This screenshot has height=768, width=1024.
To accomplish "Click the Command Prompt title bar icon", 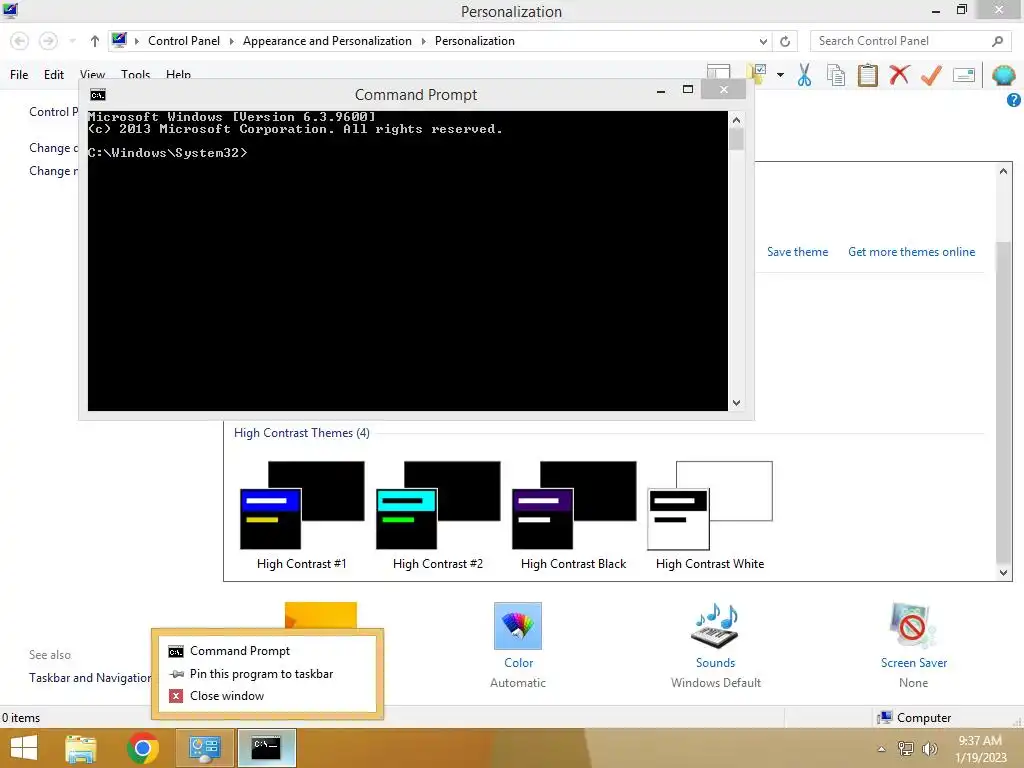I will (x=98, y=95).
